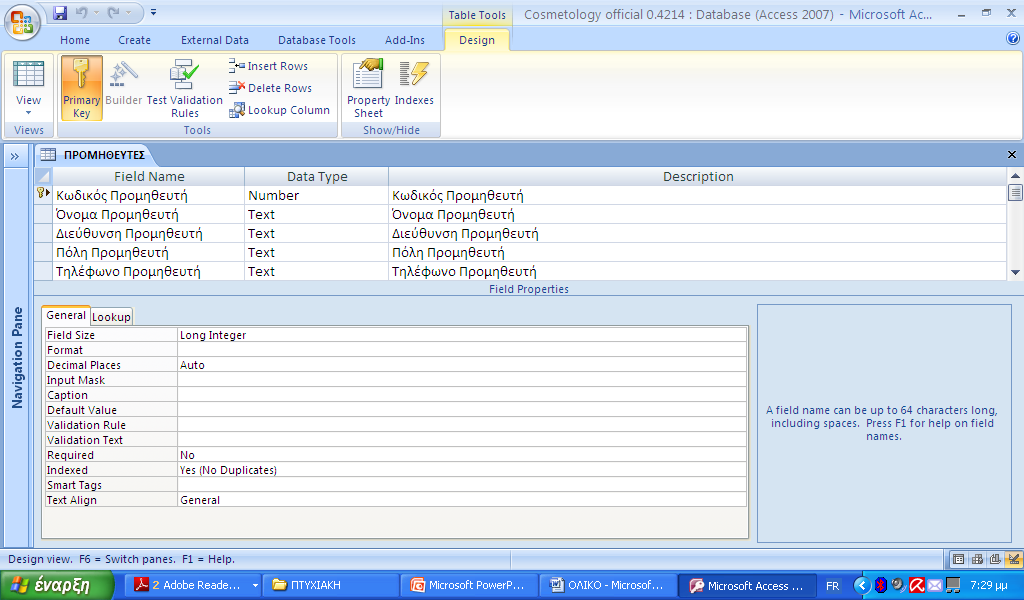Image resolution: width=1024 pixels, height=600 pixels.
Task: Toggle the Indexes window
Action: tap(414, 82)
